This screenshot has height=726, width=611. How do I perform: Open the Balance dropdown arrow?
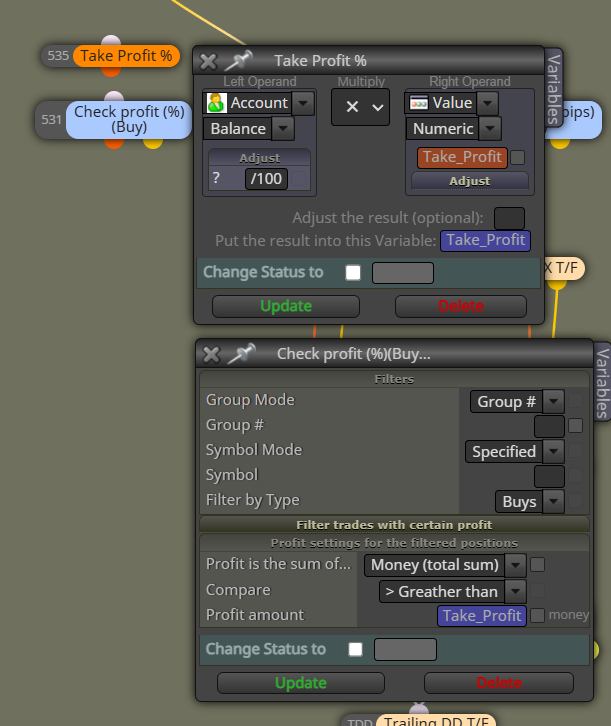[x=283, y=129]
